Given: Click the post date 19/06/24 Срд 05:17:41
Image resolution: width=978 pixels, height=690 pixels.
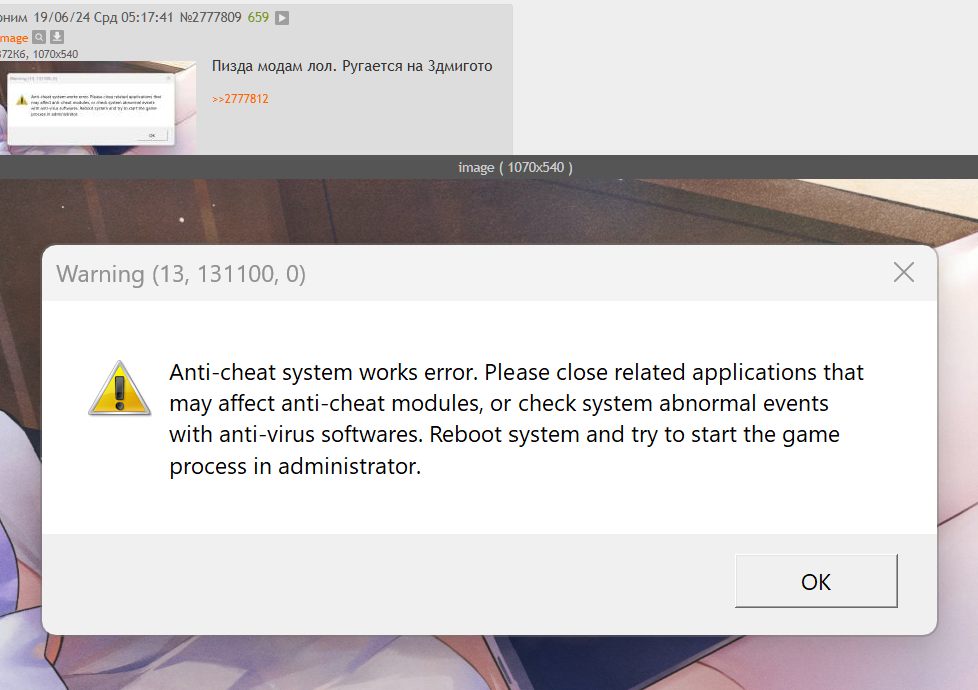Looking at the screenshot, I should pos(103,17).
